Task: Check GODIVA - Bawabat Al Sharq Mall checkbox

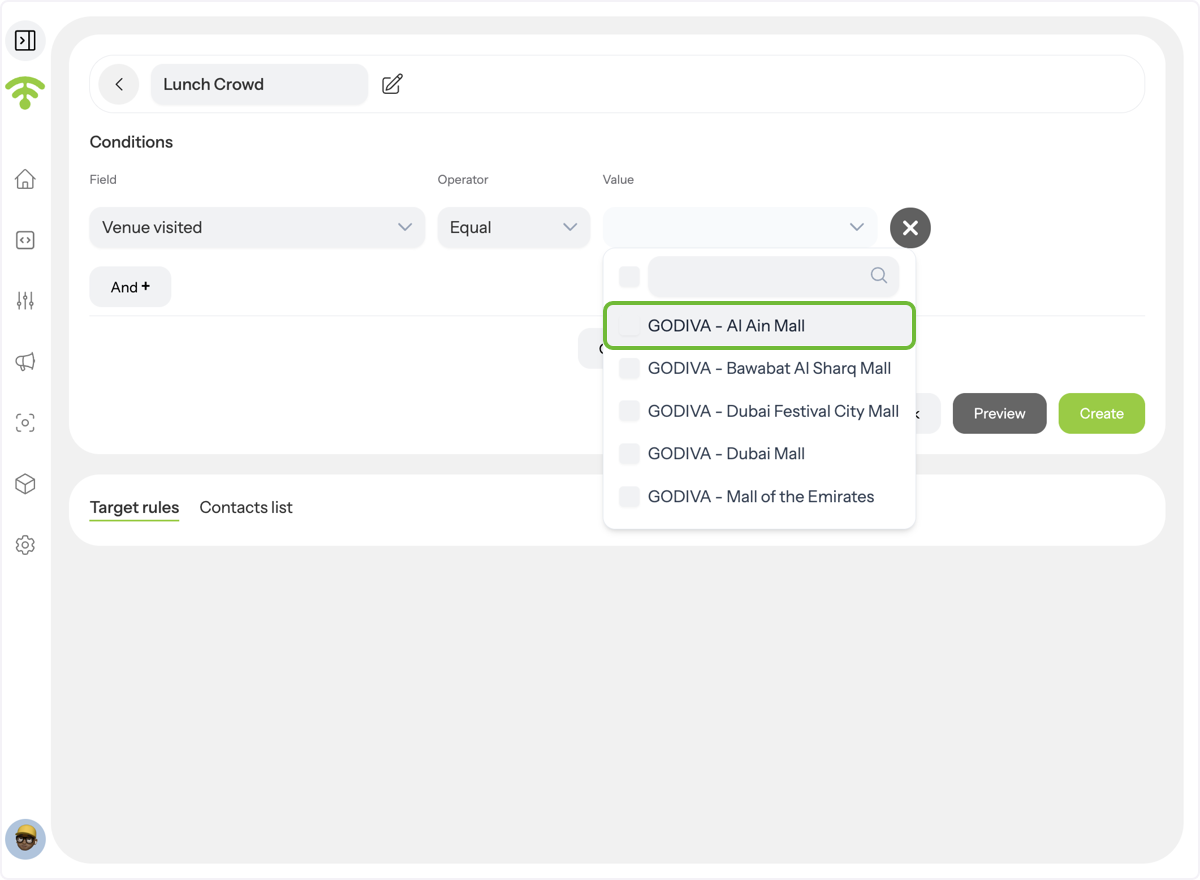Action: (629, 368)
